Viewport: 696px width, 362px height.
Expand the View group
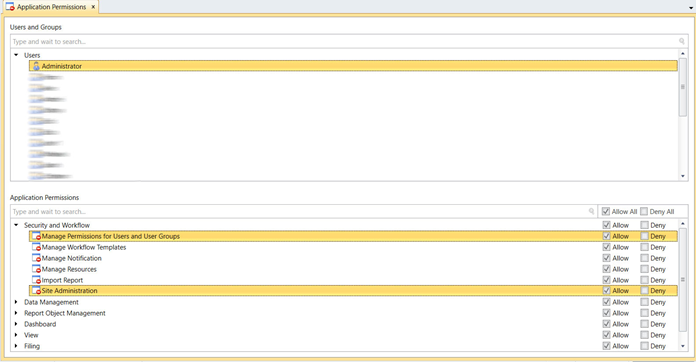16,335
